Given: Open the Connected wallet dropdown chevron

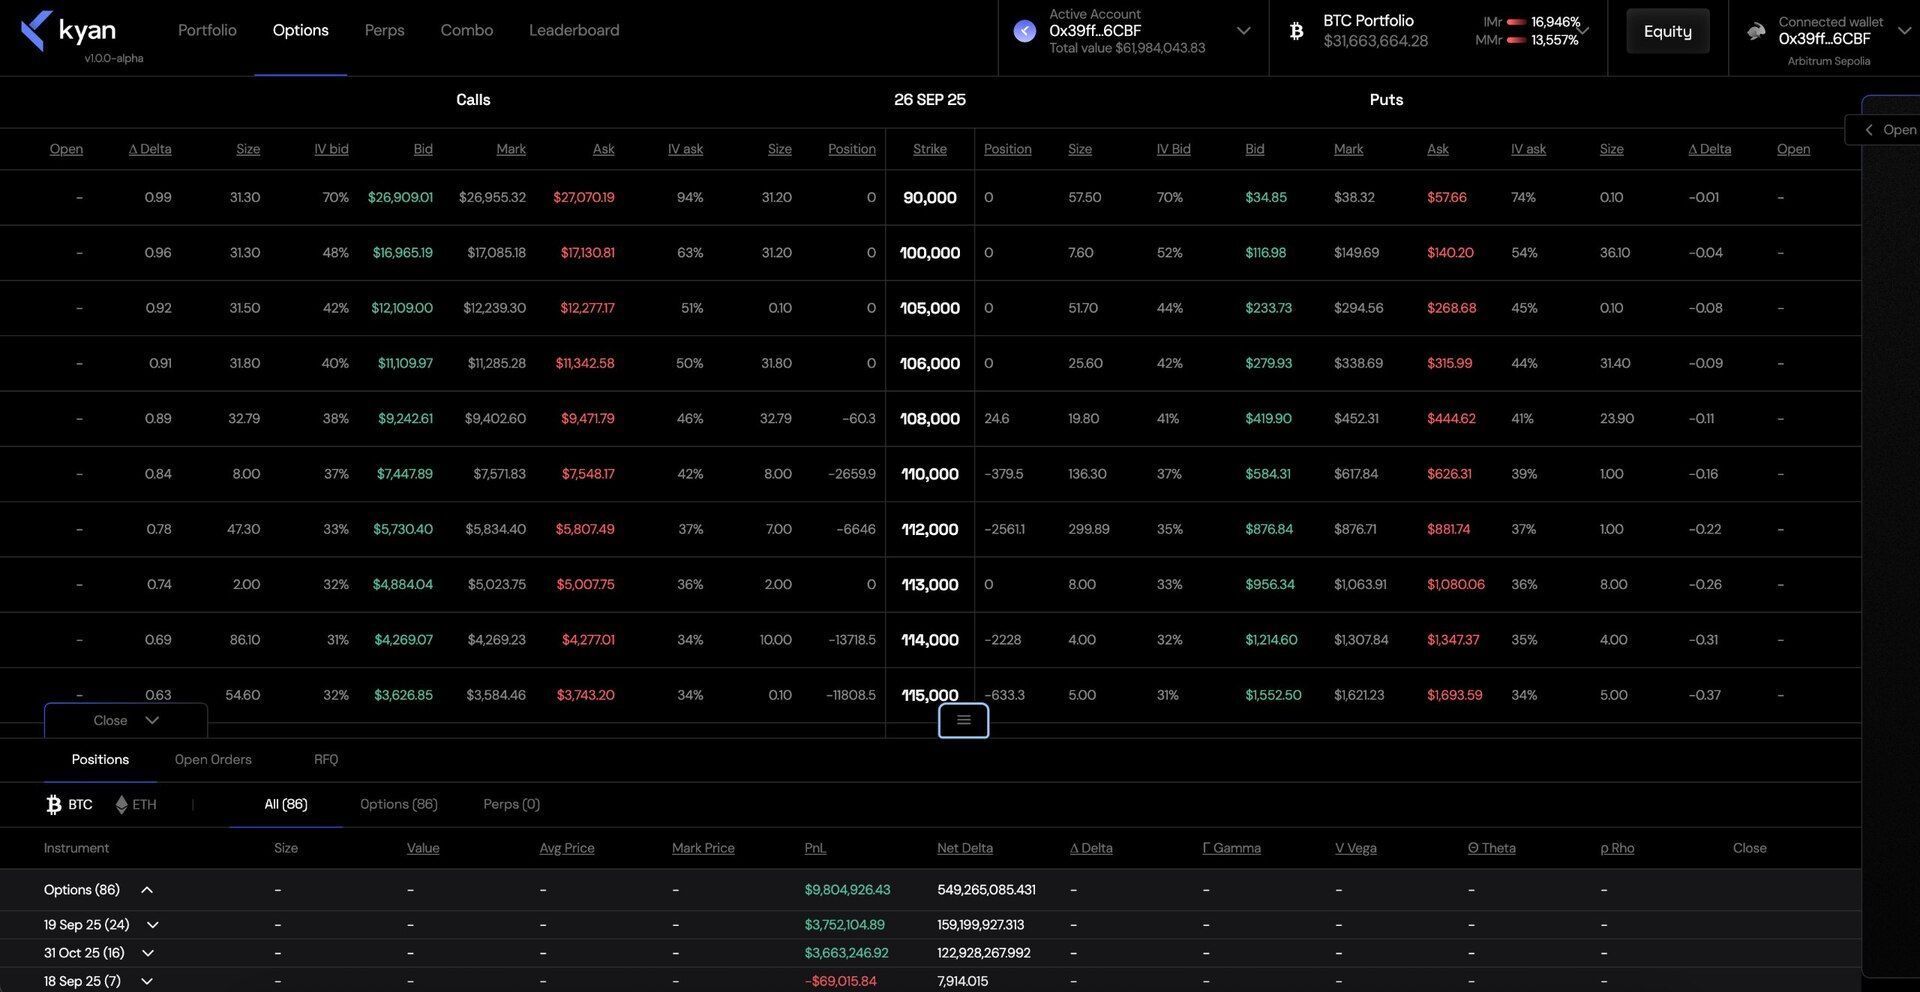Looking at the screenshot, I should [x=1904, y=31].
